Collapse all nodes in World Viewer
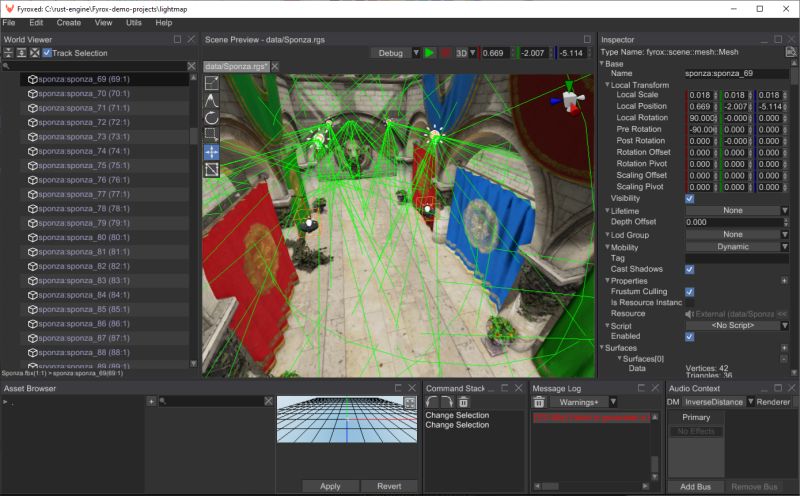Image resolution: width=800 pixels, height=496 pixels. pyautogui.click(x=8, y=53)
